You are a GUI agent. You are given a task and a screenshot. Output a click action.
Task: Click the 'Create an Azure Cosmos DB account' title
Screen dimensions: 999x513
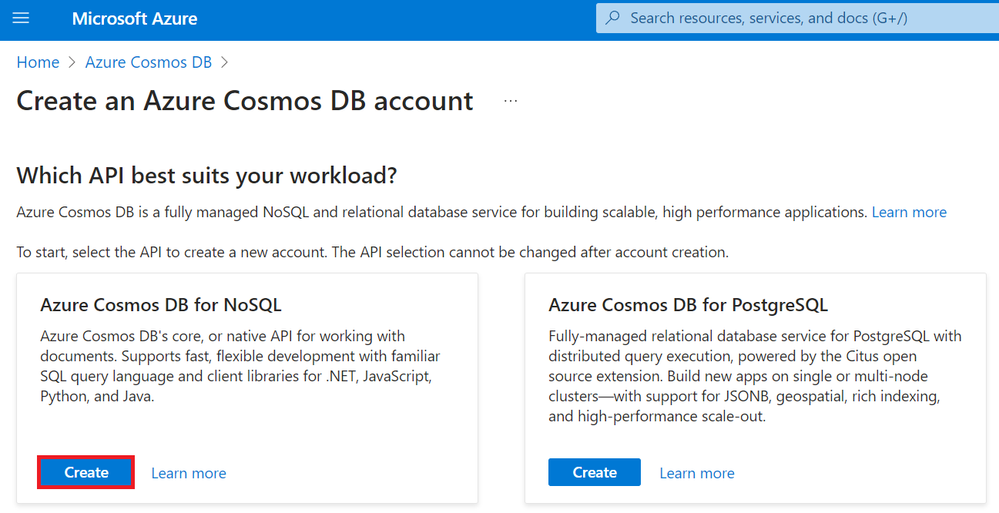pyautogui.click(x=245, y=101)
